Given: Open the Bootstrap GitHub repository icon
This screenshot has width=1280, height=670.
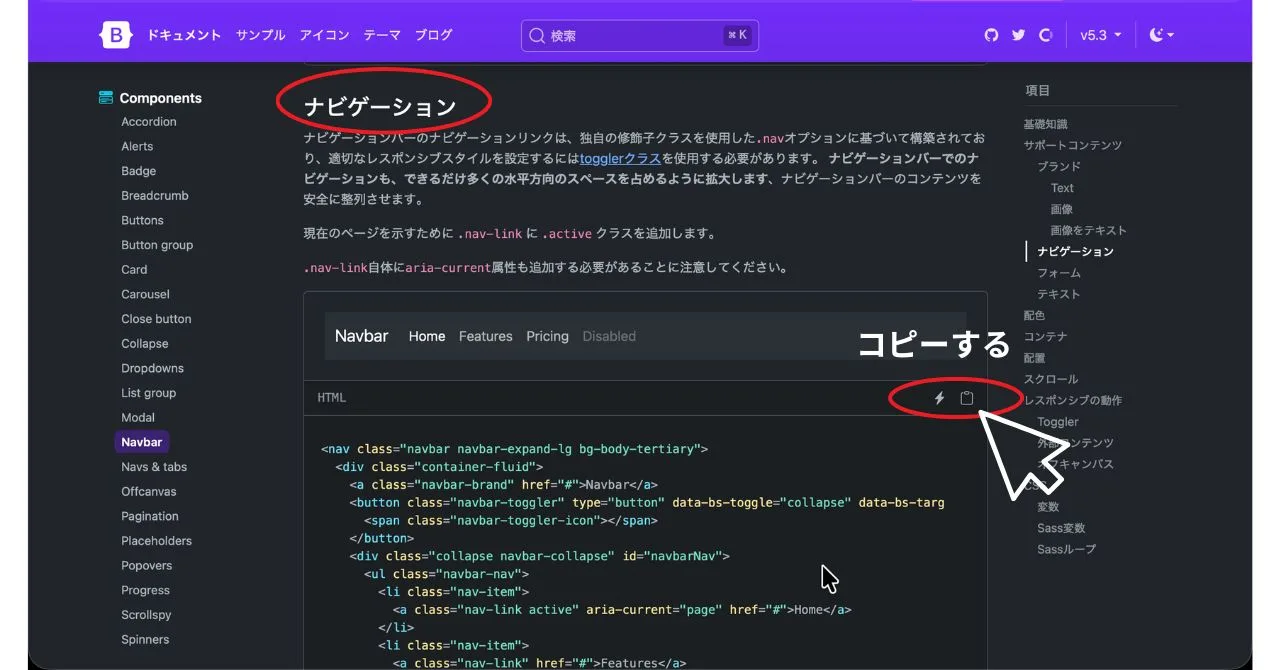Looking at the screenshot, I should point(991,35).
